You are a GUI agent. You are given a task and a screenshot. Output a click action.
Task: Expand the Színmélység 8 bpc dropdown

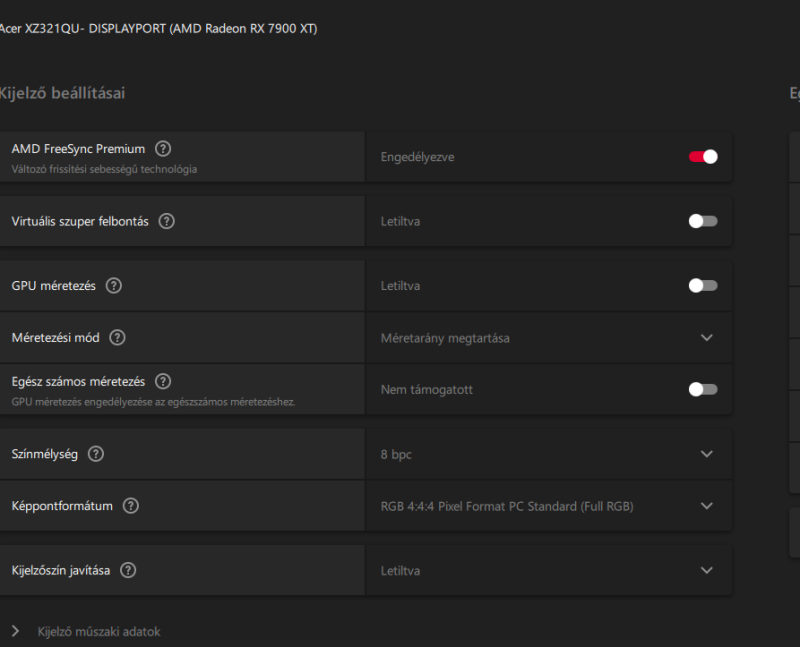[707, 454]
